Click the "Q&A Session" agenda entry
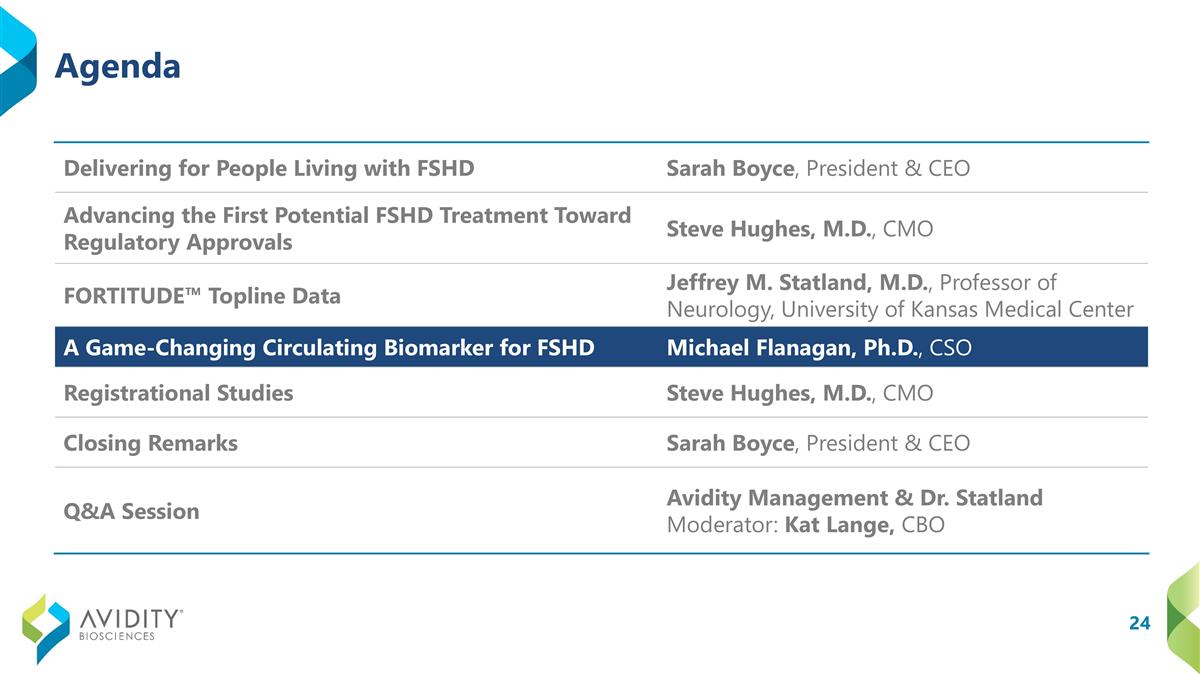1200x675 pixels. tap(131, 511)
